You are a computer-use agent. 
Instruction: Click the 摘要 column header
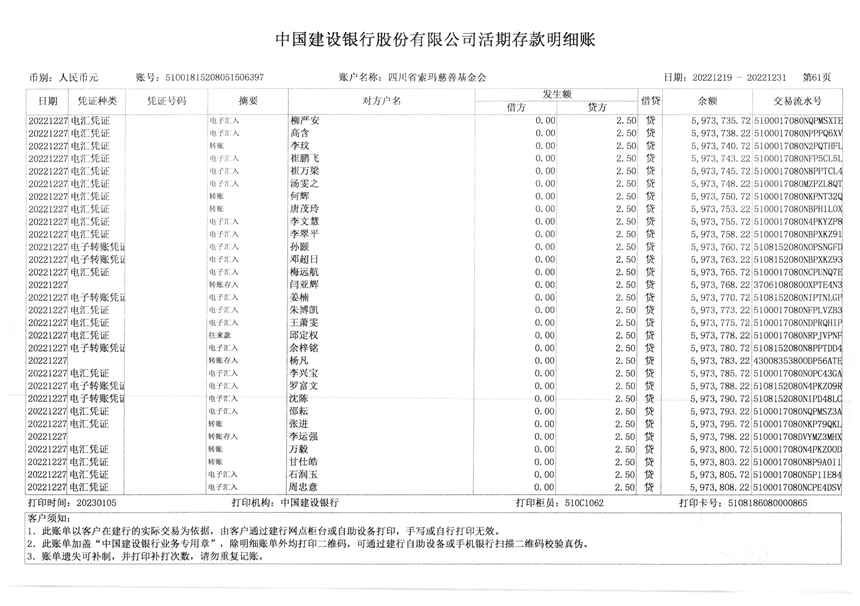tap(248, 101)
